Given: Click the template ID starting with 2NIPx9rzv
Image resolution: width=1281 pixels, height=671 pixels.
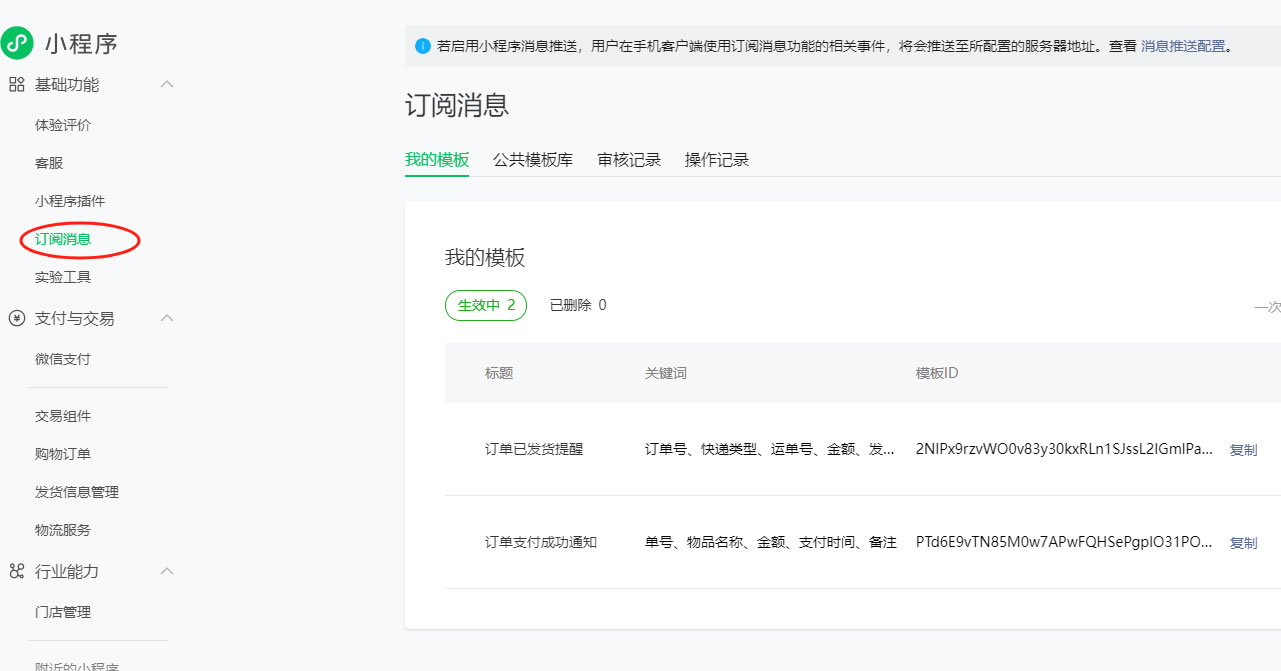Looking at the screenshot, I should click(1065, 450).
